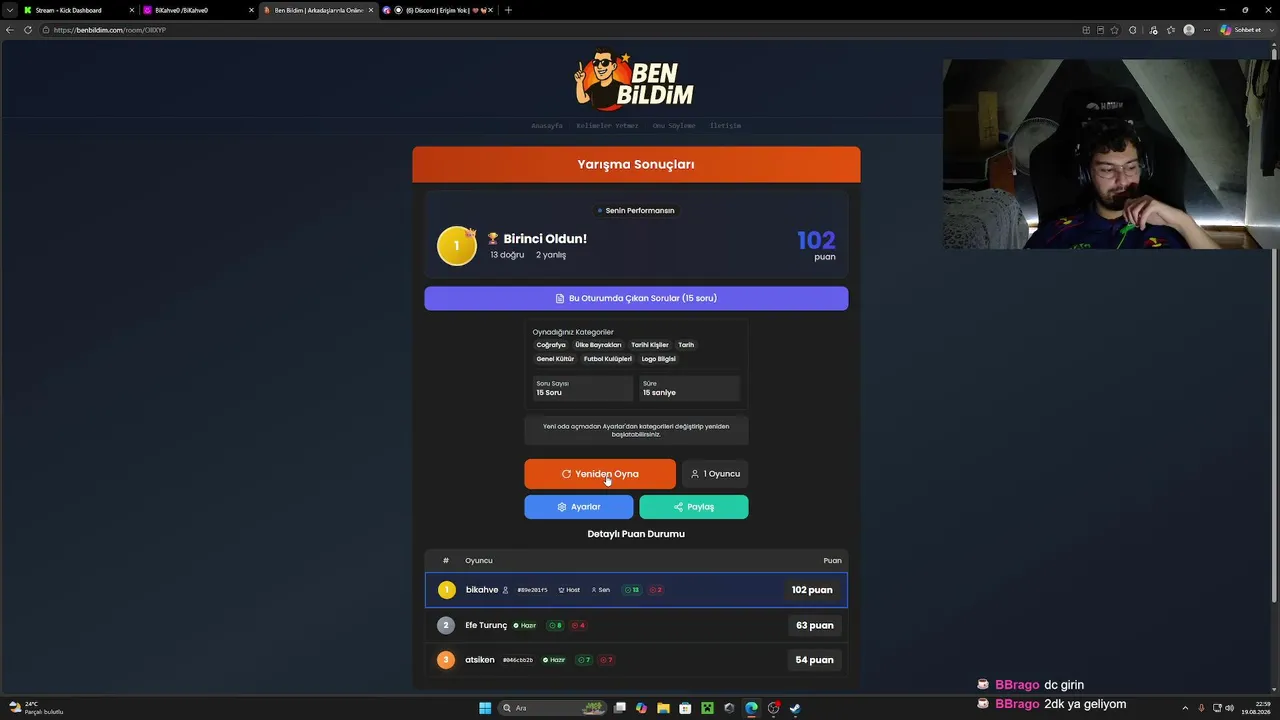Click the 1 Oyuncu button
Screen dimensions: 1280x720
coord(715,474)
